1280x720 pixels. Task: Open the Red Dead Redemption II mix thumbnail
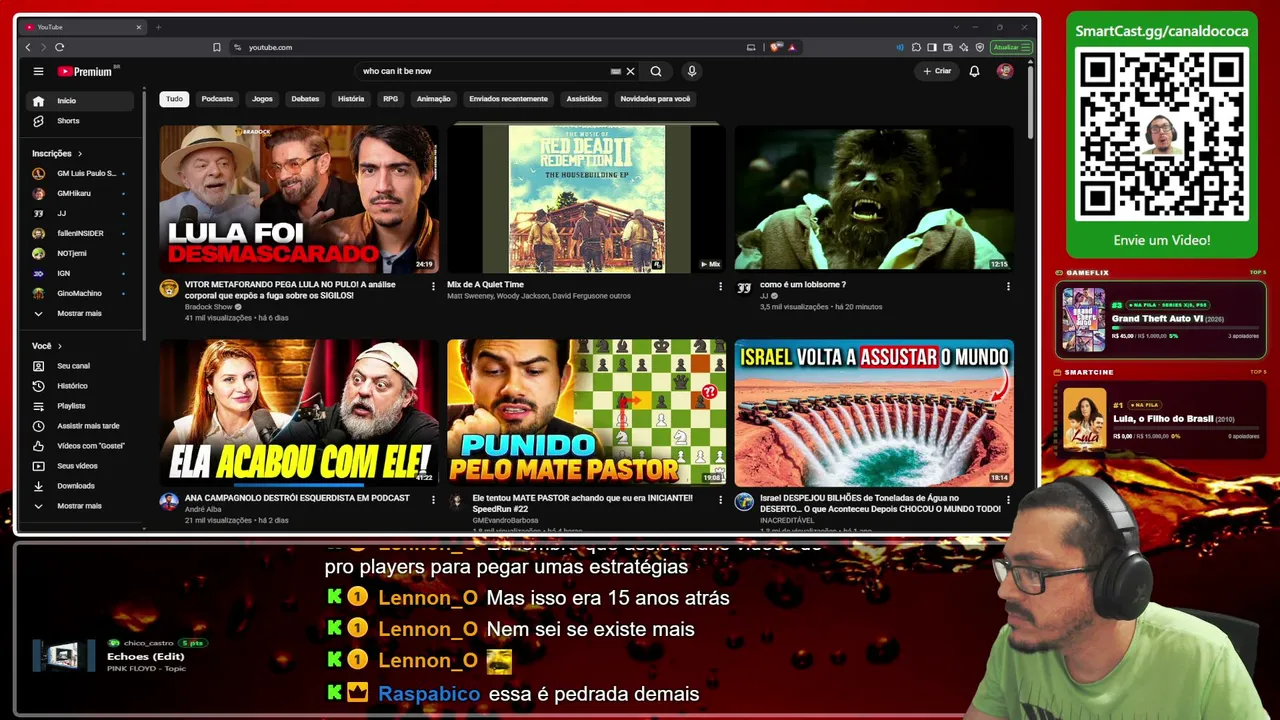click(586, 198)
